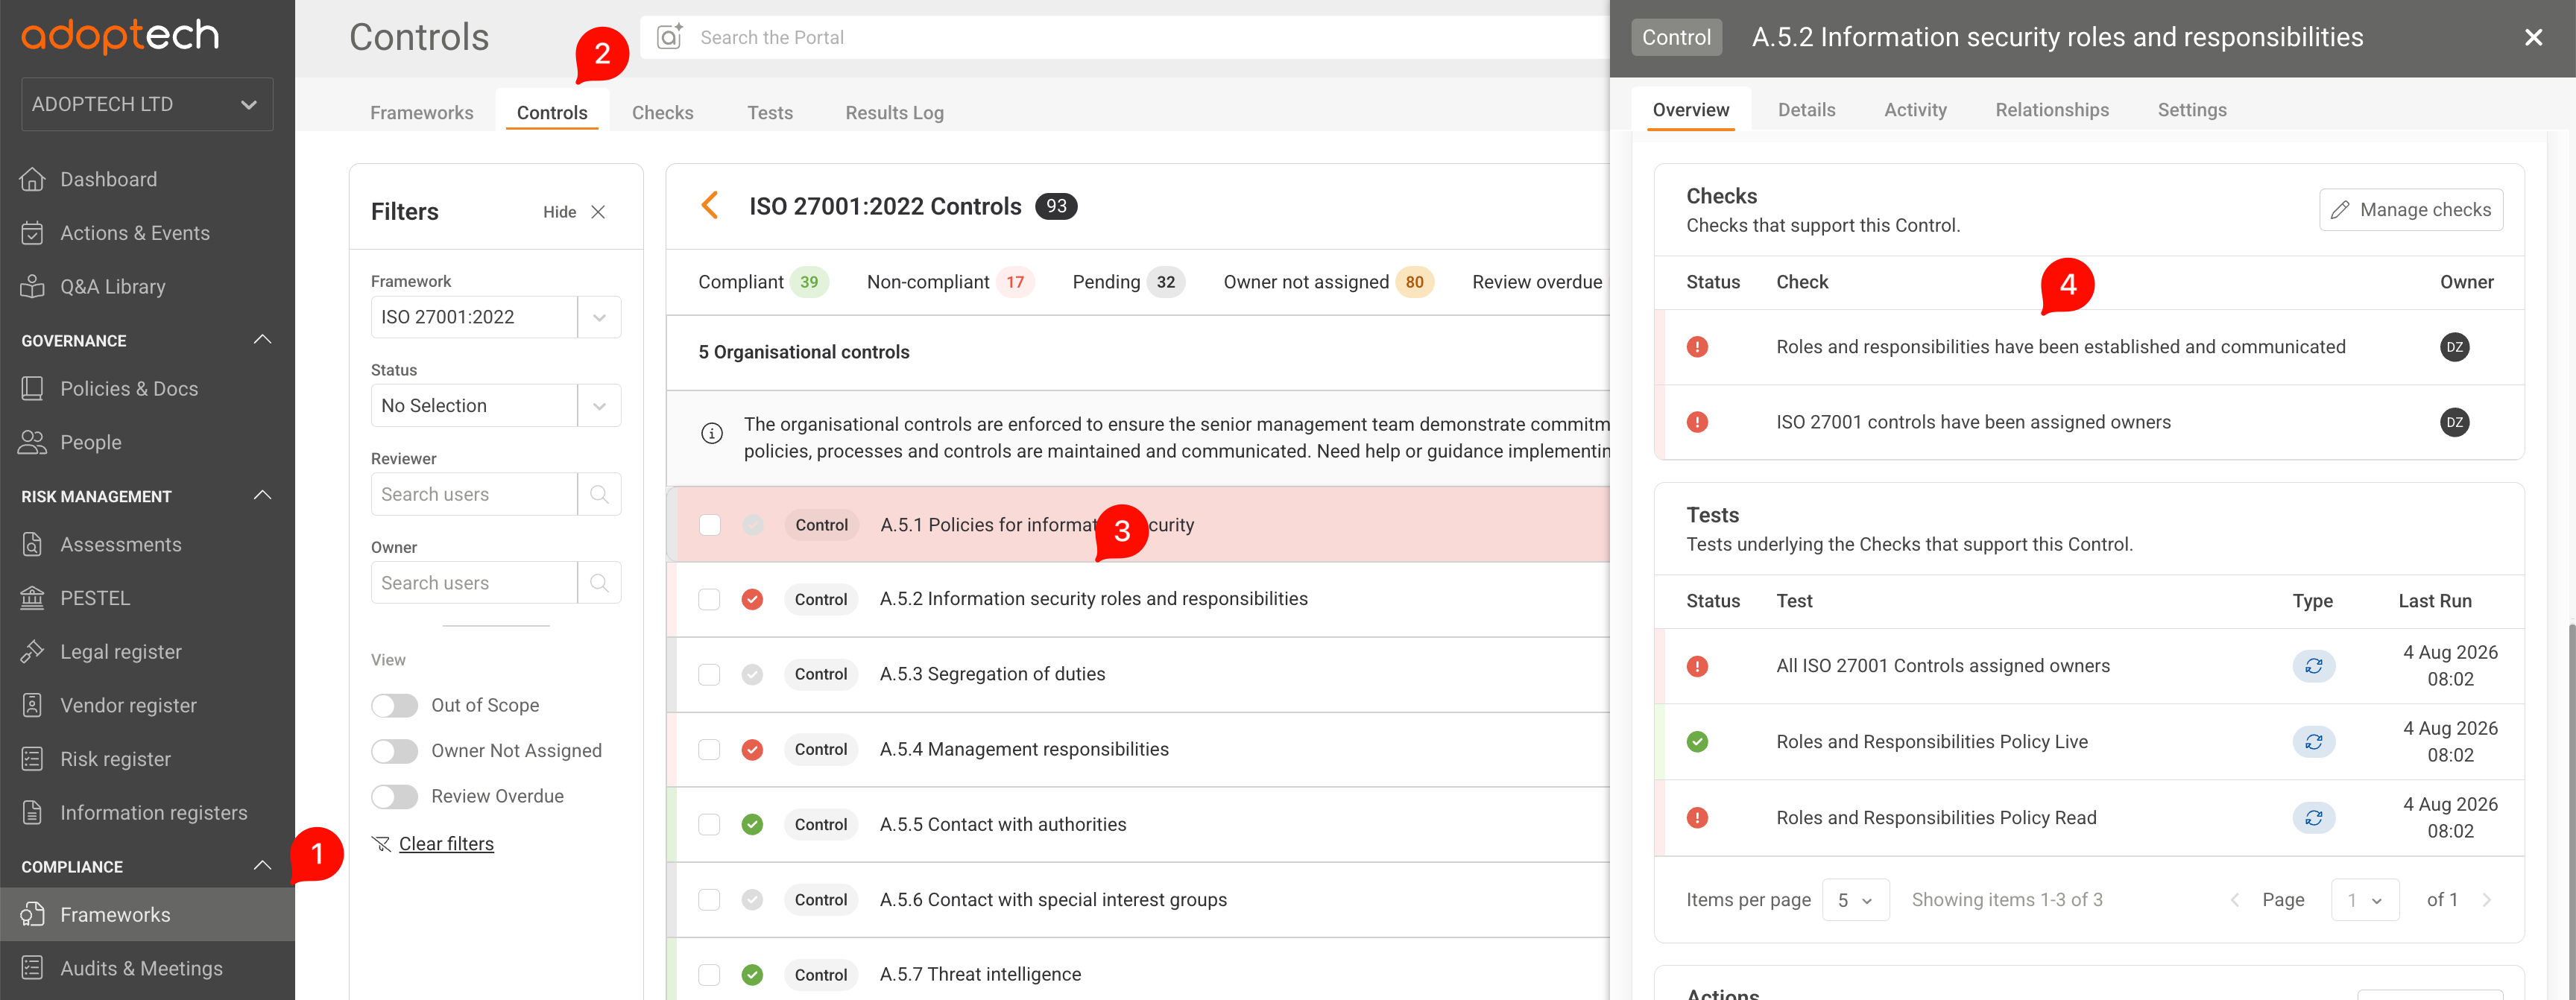Open the Settings tab of control panel
This screenshot has height=1000, width=2576.
coord(2191,110)
